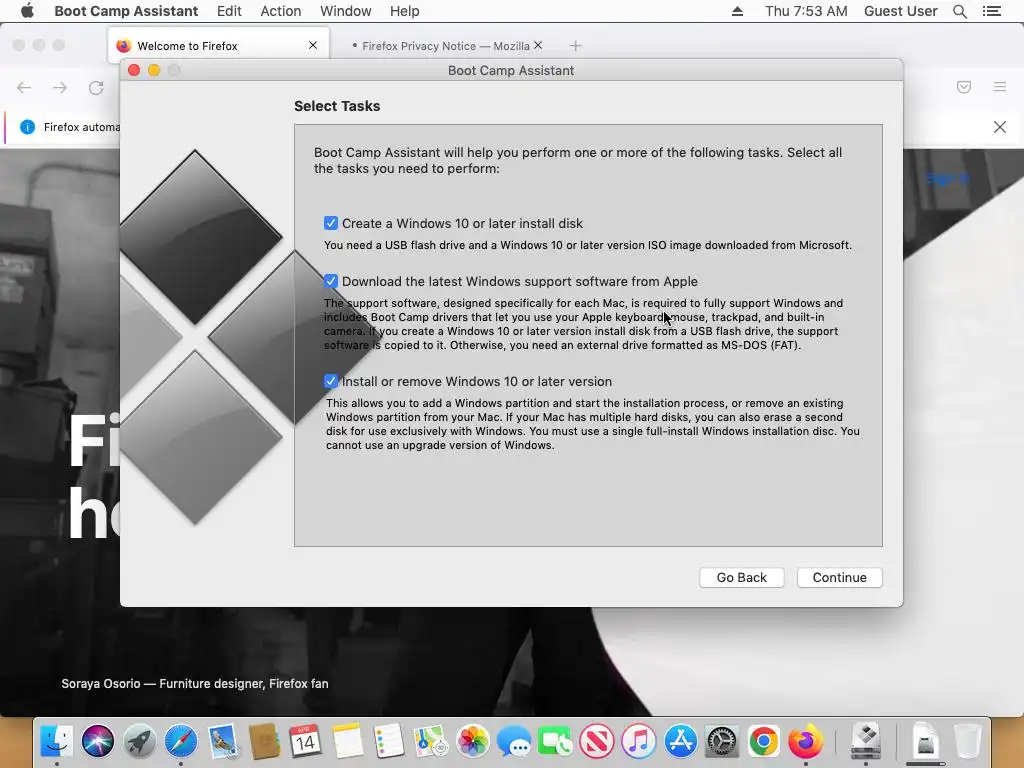Click the Pocket icon in Firefox toolbar

964,87
